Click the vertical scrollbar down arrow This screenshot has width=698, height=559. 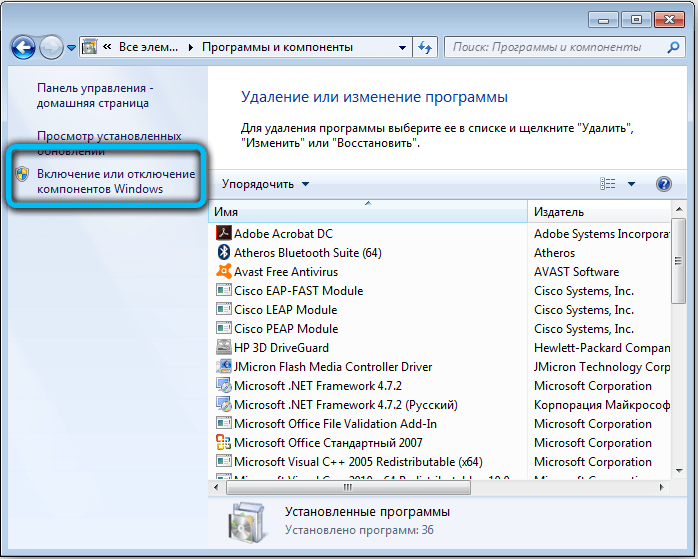(x=679, y=471)
